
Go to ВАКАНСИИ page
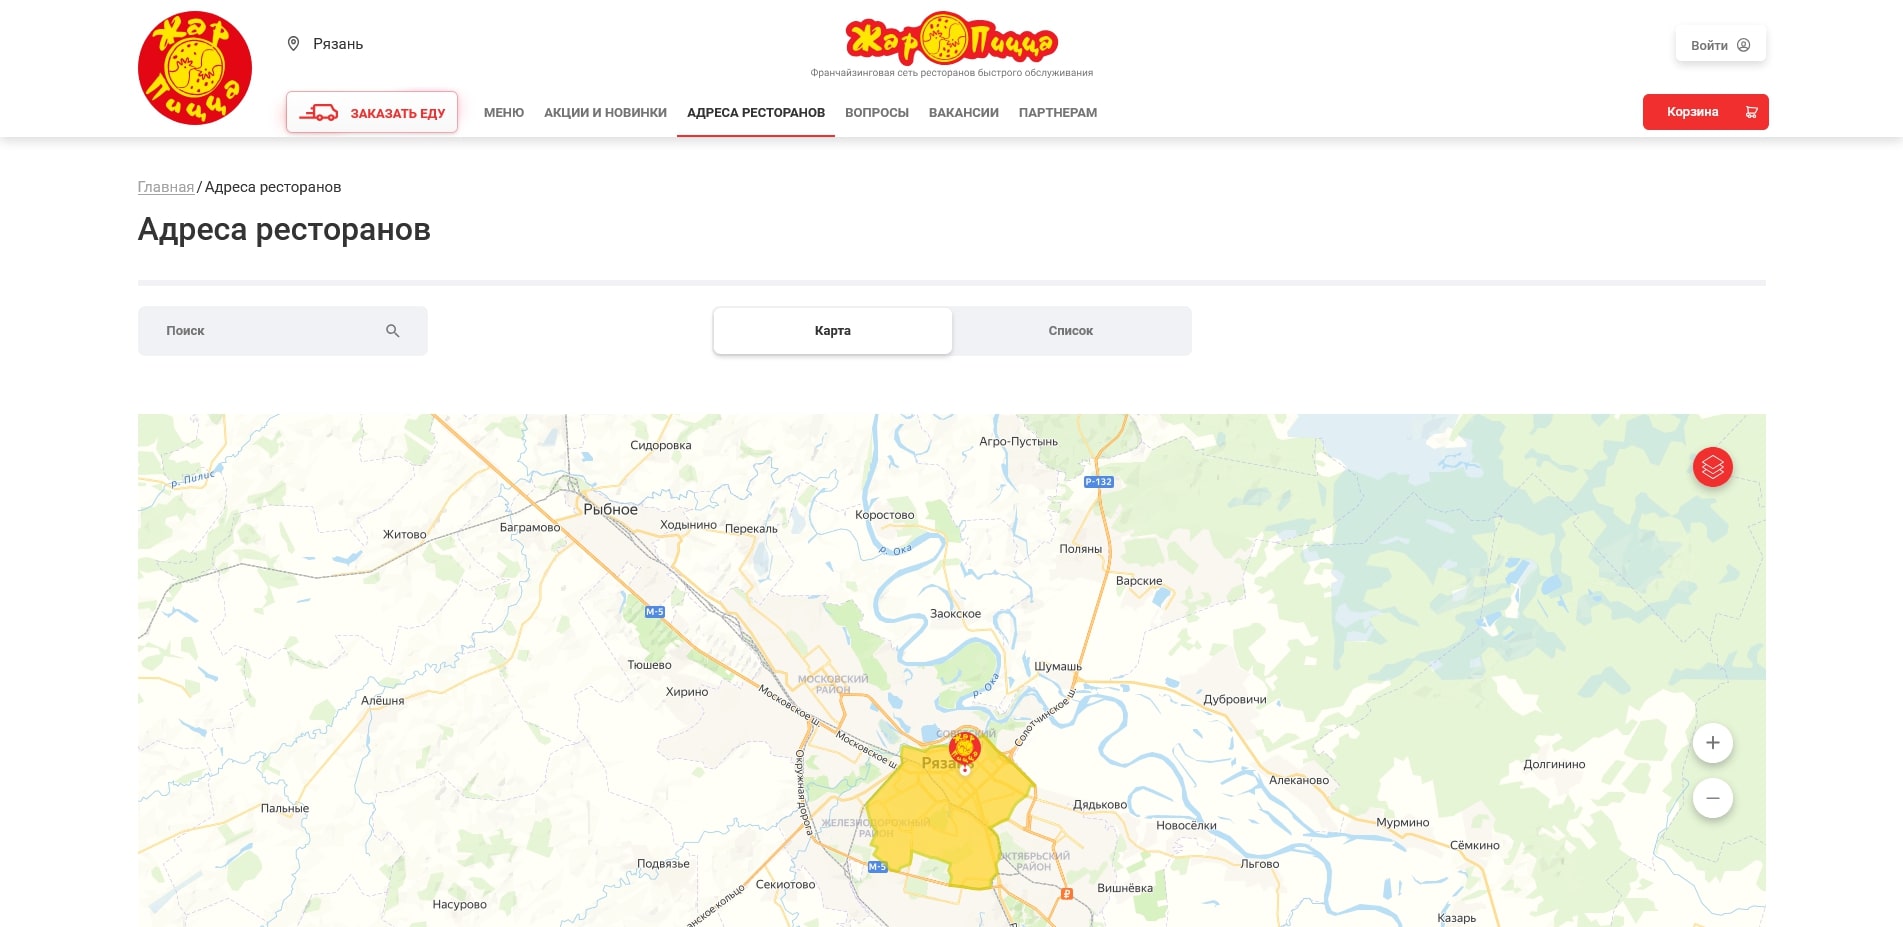[963, 113]
